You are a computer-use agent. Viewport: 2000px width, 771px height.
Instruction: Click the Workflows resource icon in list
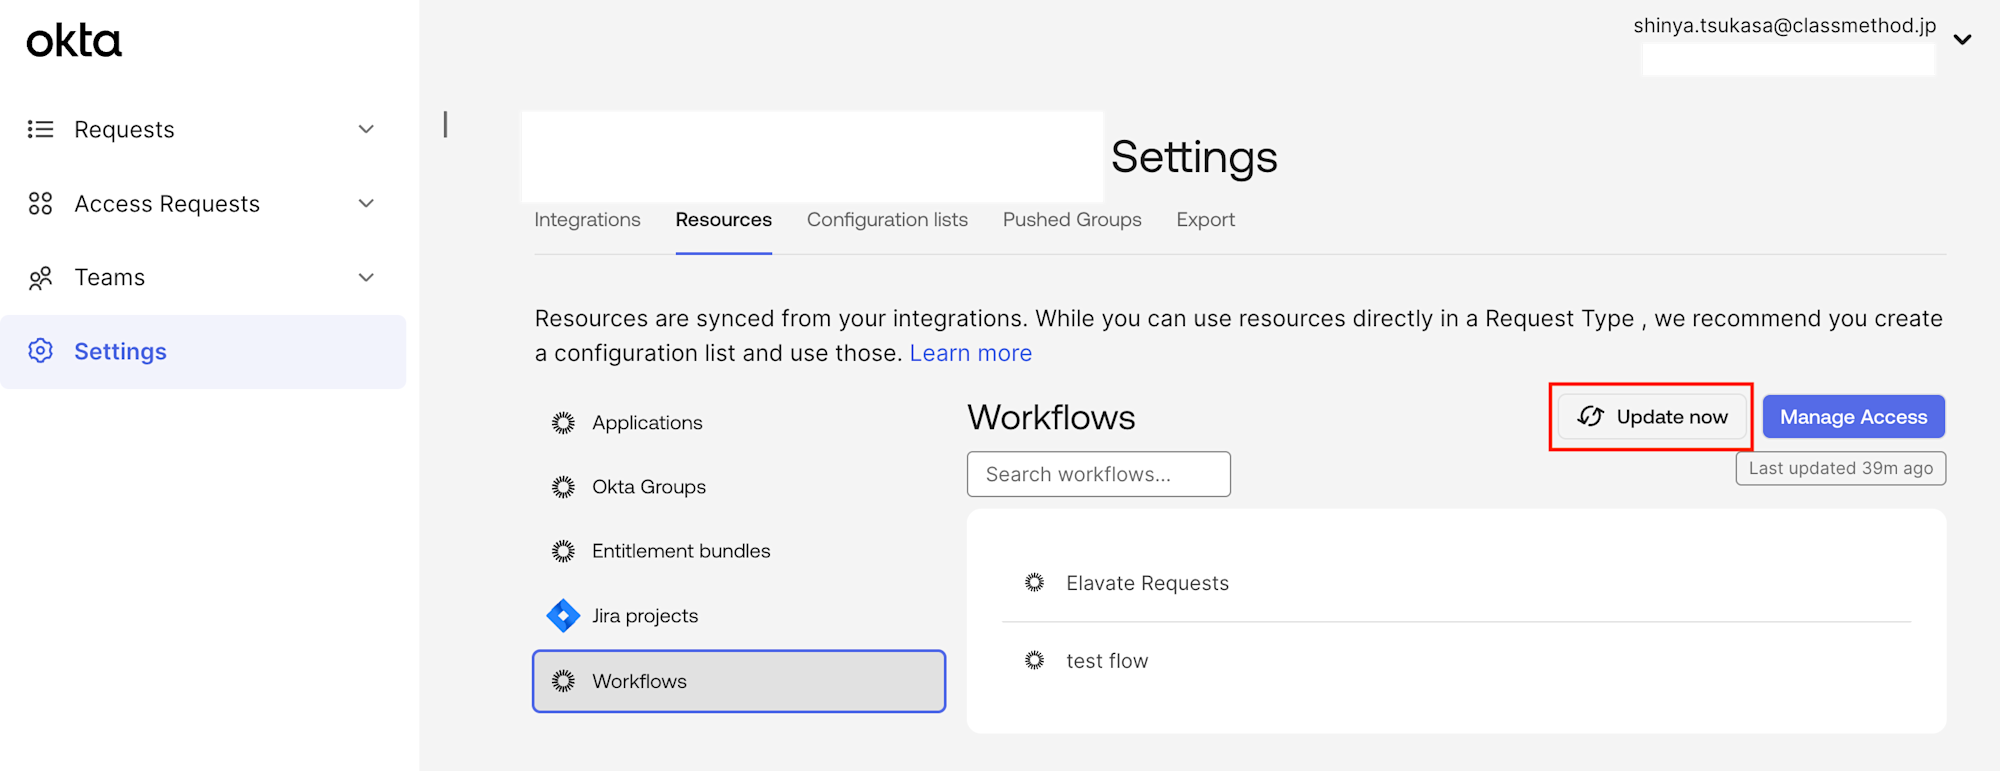(x=563, y=681)
